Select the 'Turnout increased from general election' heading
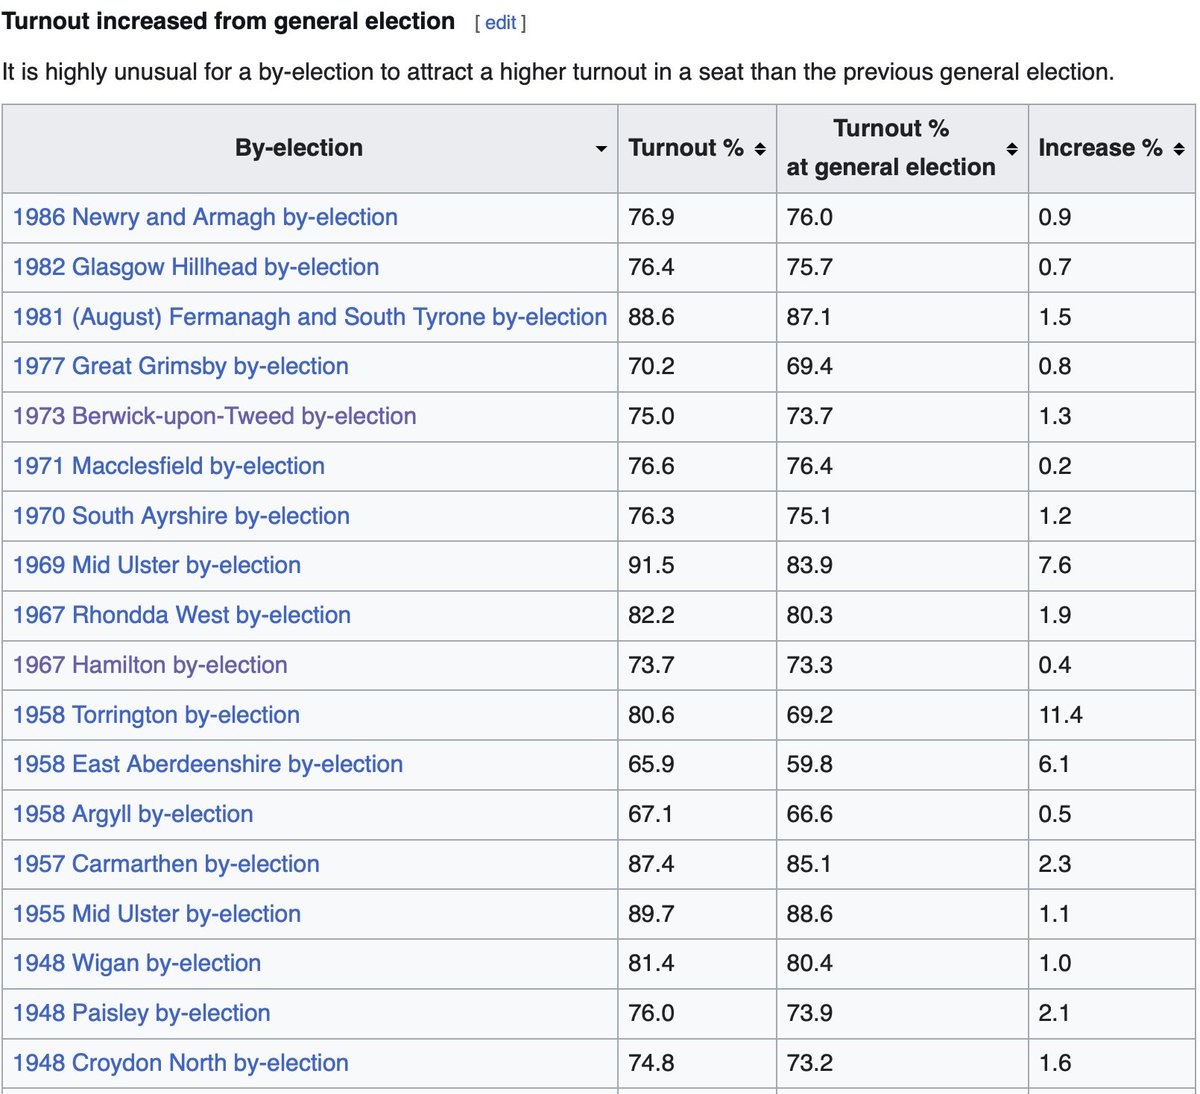The image size is (1200, 1094). [229, 21]
